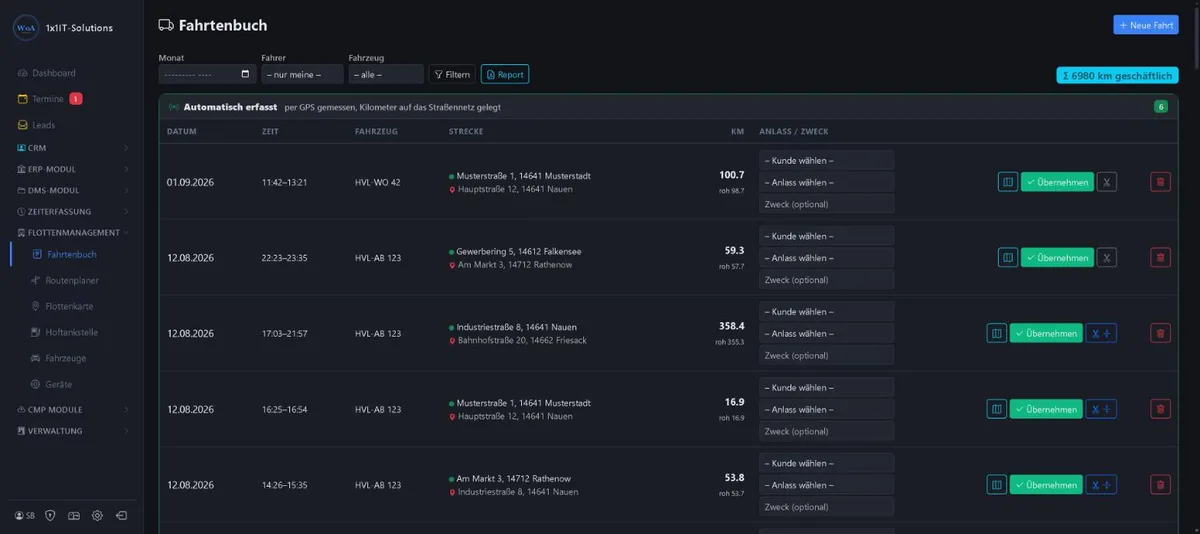Click the DATUM column header

tap(181, 132)
